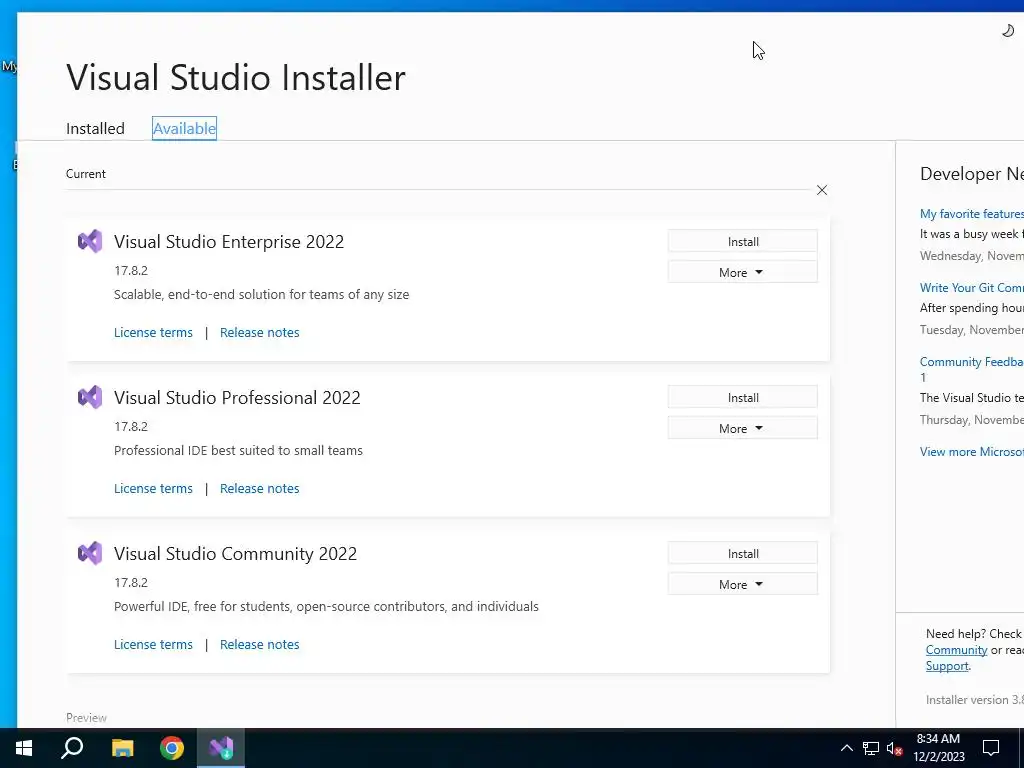Click the Visual Studio Community 2022 logo icon

click(90, 553)
